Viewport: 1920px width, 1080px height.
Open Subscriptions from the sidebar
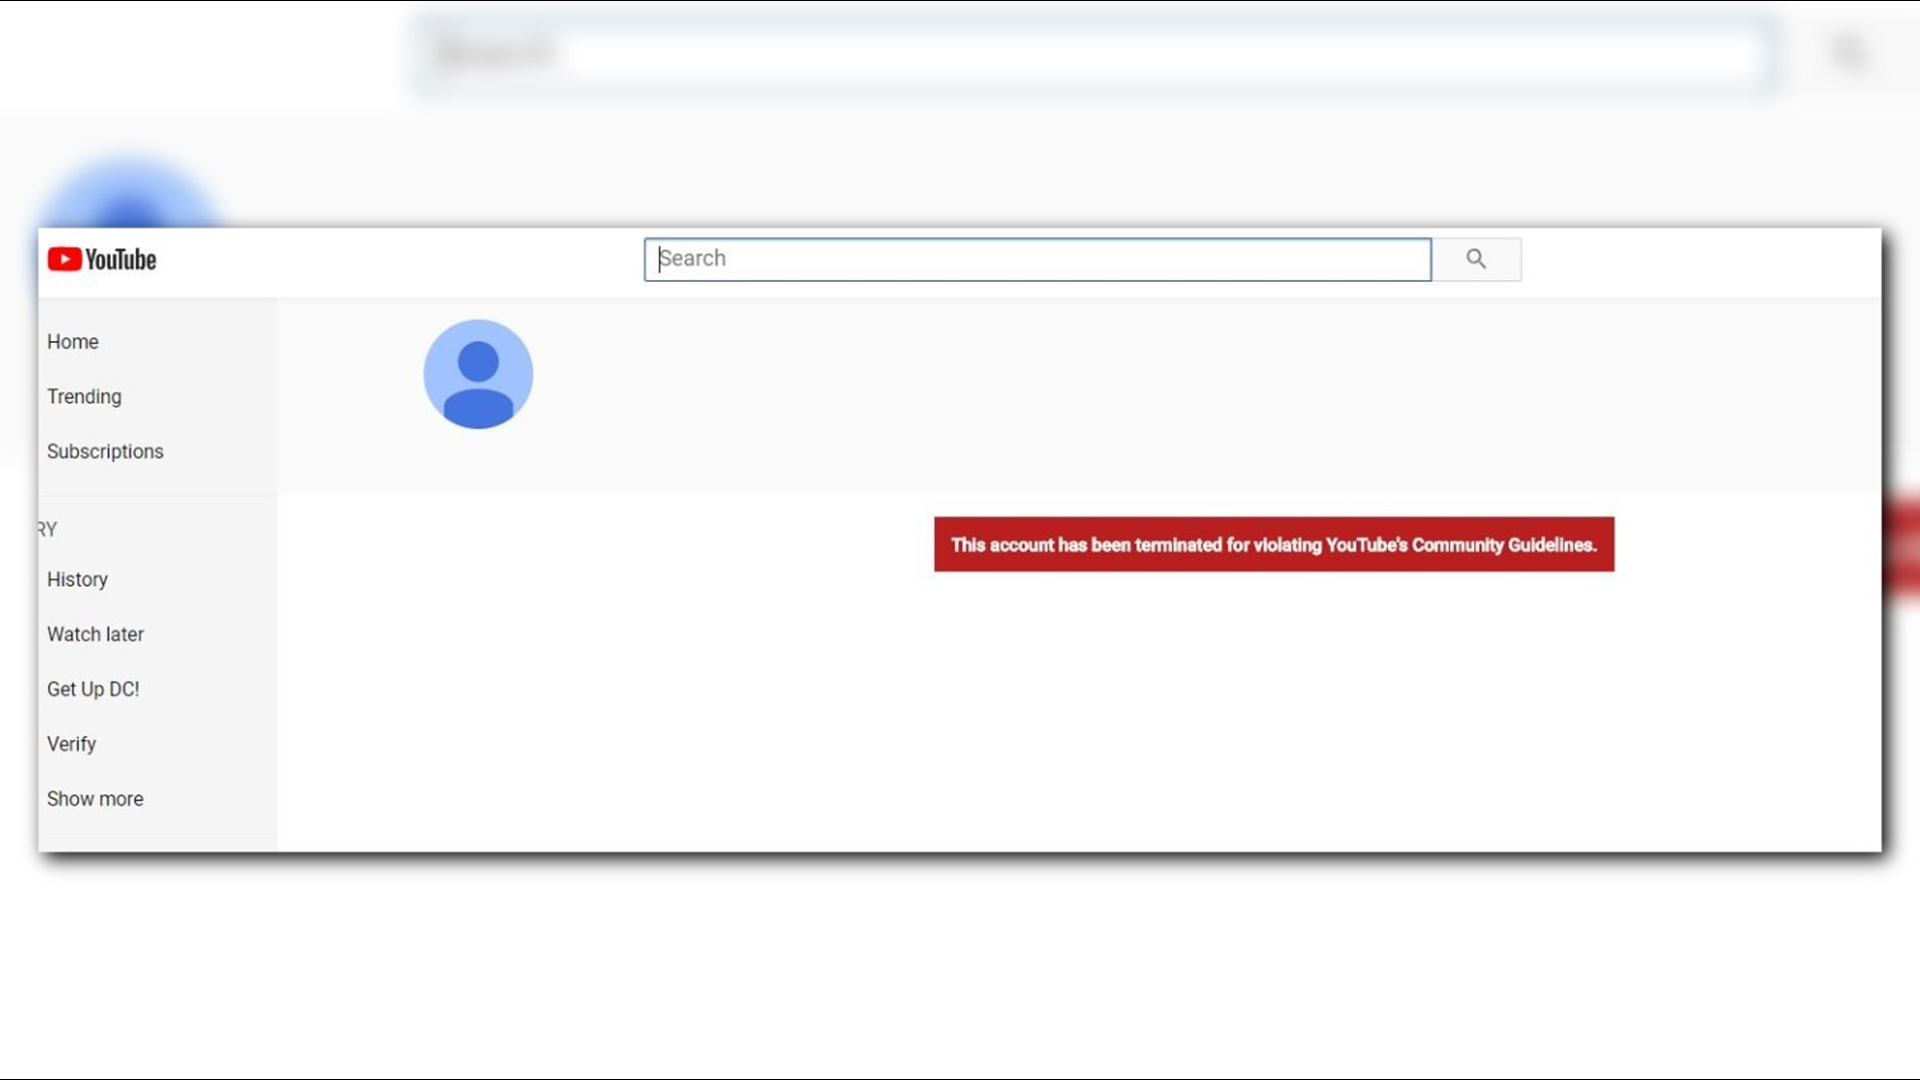[x=105, y=452]
